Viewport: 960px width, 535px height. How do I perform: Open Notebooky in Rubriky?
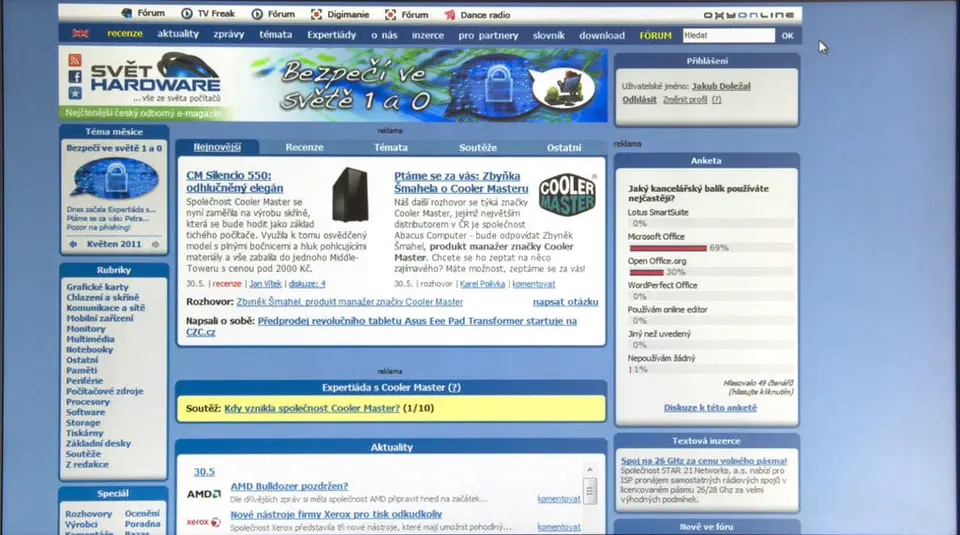89,350
